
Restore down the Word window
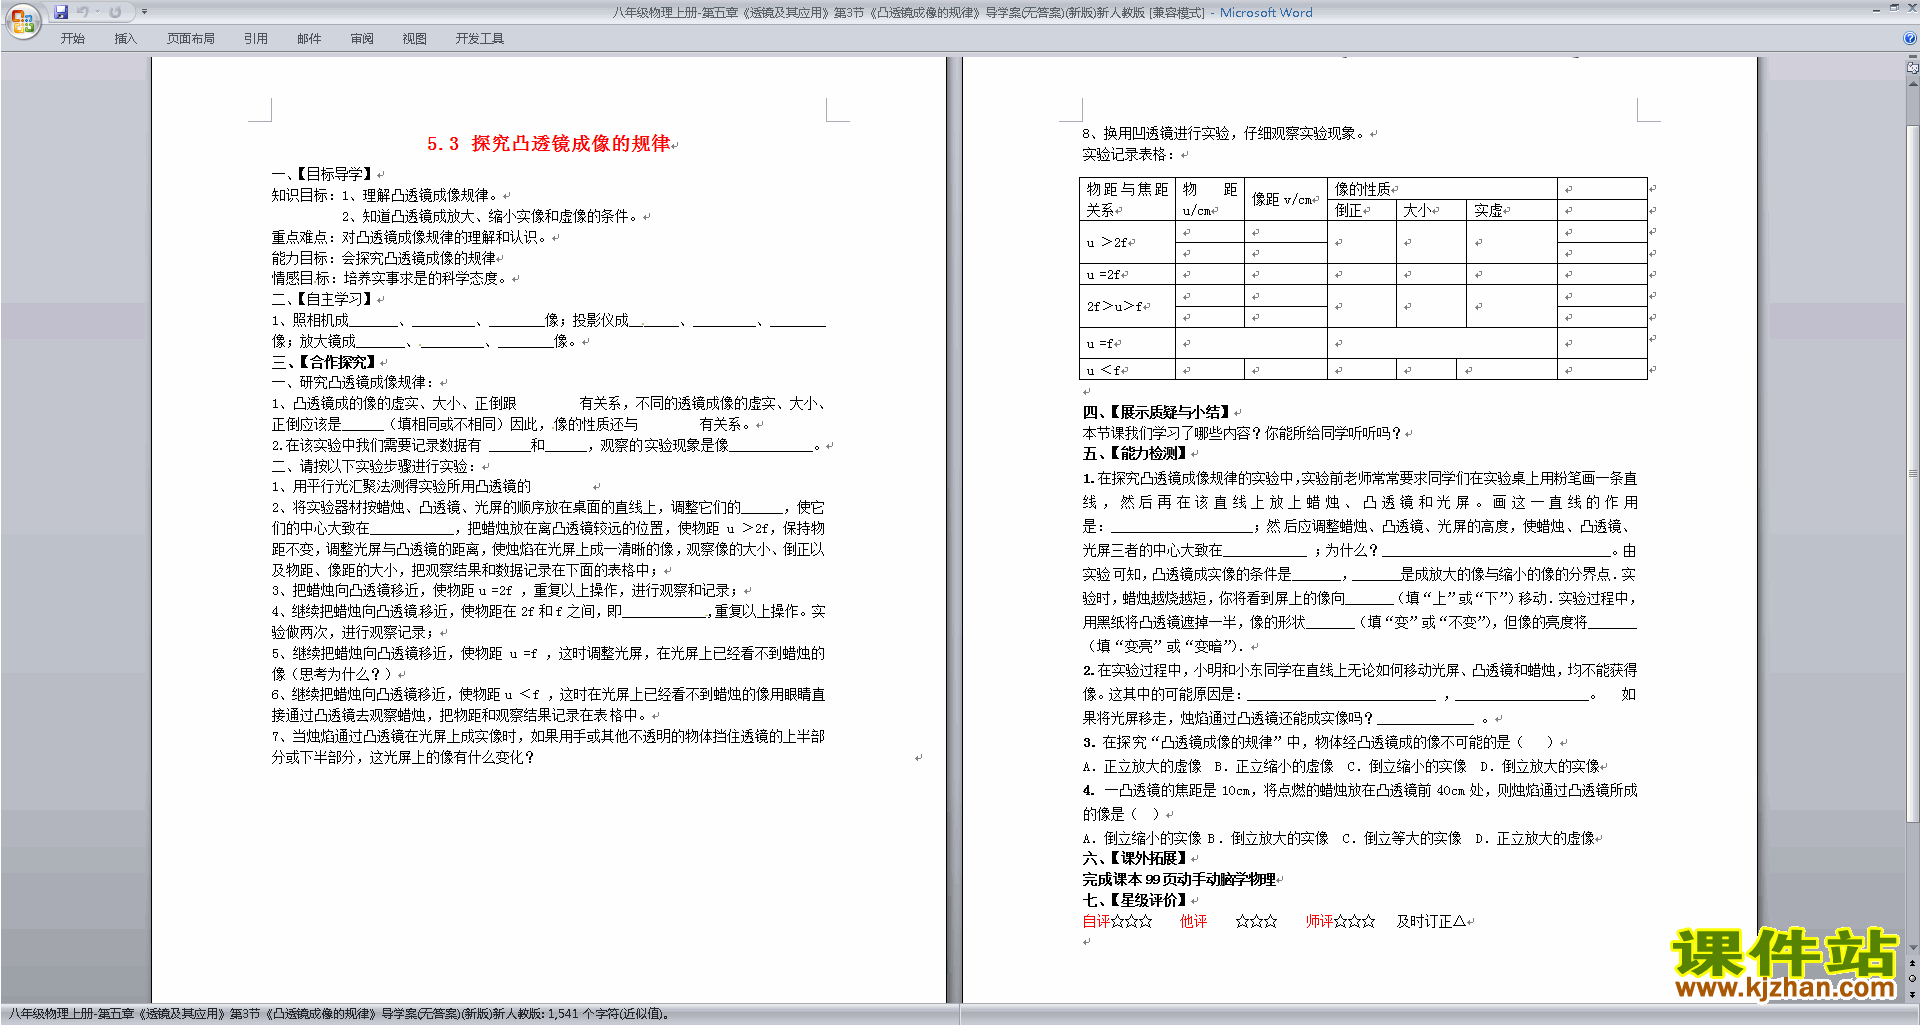click(1894, 8)
